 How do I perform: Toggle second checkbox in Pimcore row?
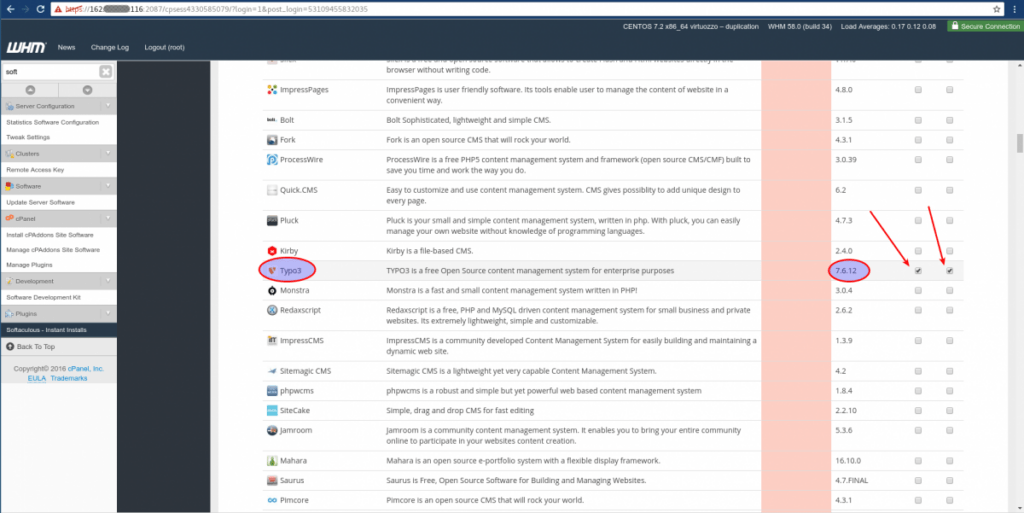coord(950,500)
